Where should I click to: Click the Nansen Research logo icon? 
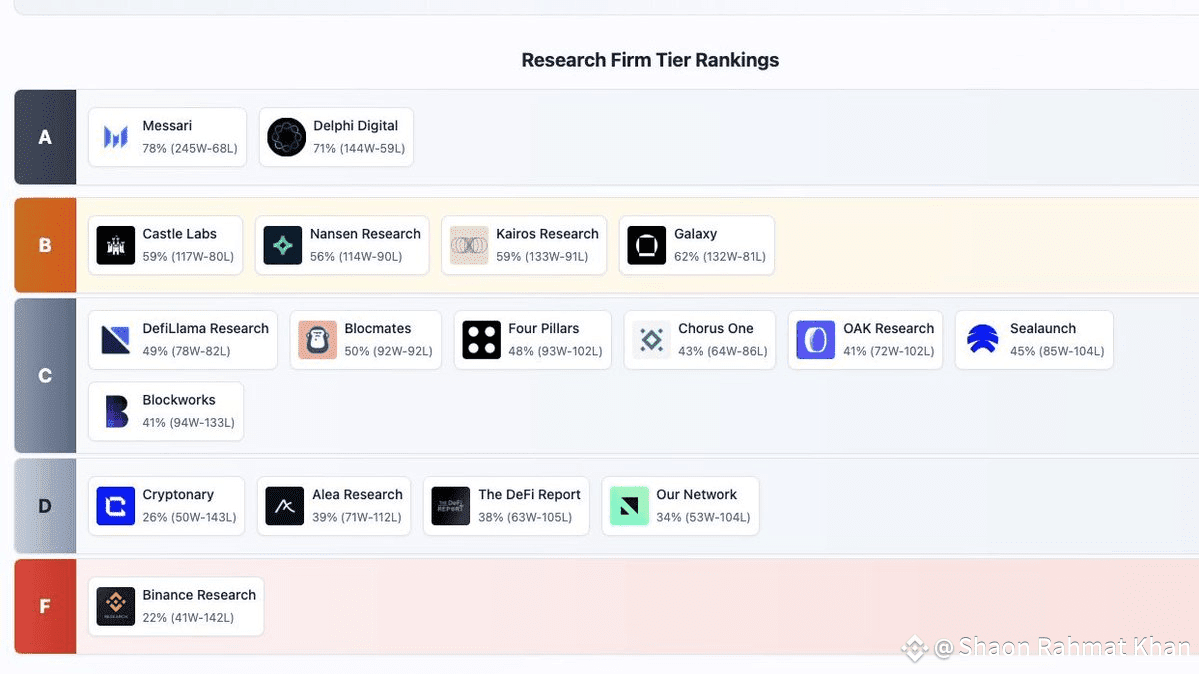(283, 246)
